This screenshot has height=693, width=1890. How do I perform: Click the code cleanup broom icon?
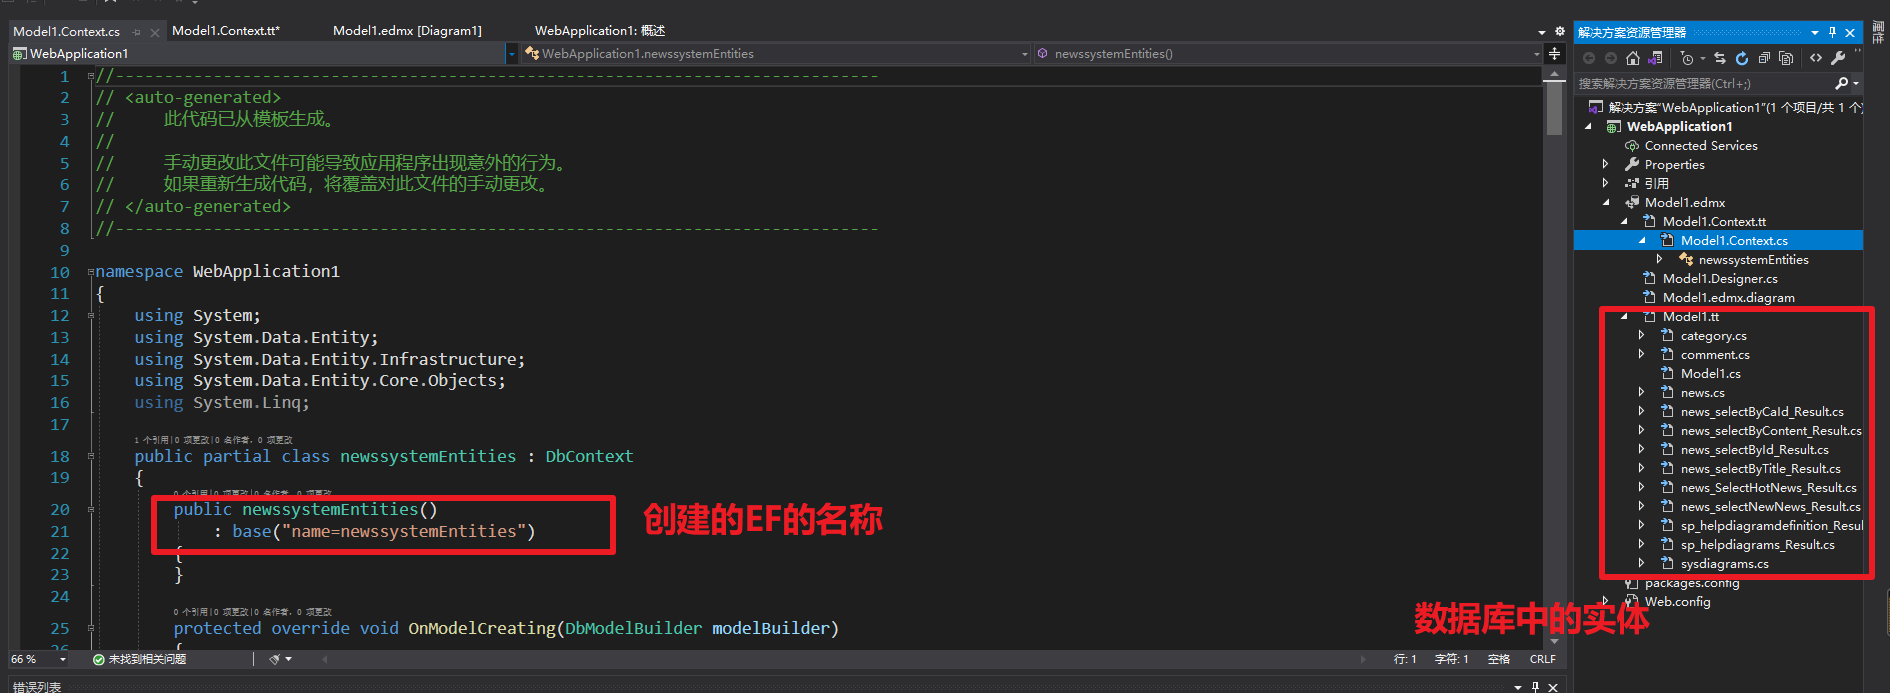click(274, 660)
